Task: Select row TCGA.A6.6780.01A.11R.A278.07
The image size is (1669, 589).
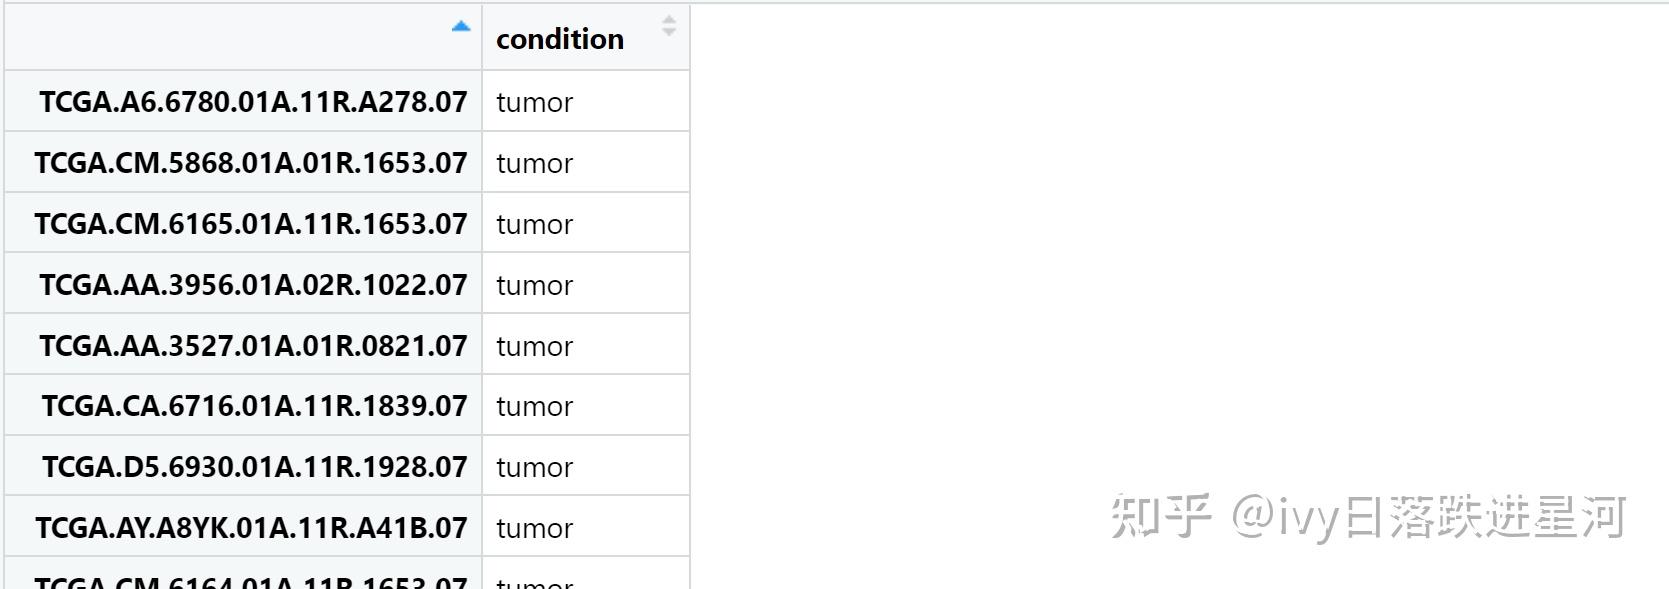Action: coord(253,102)
